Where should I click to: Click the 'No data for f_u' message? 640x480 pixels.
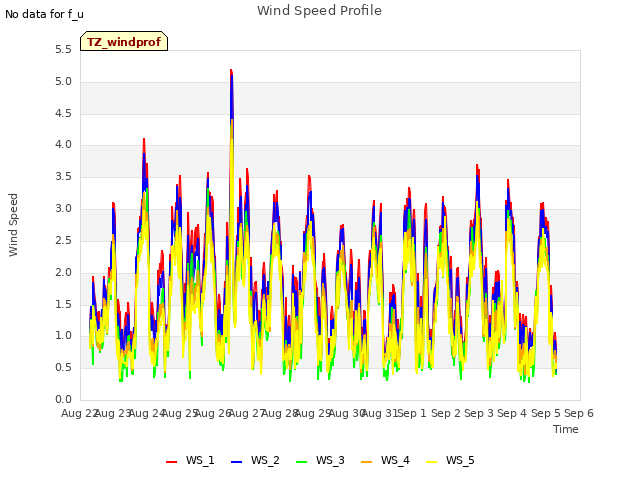click(44, 14)
